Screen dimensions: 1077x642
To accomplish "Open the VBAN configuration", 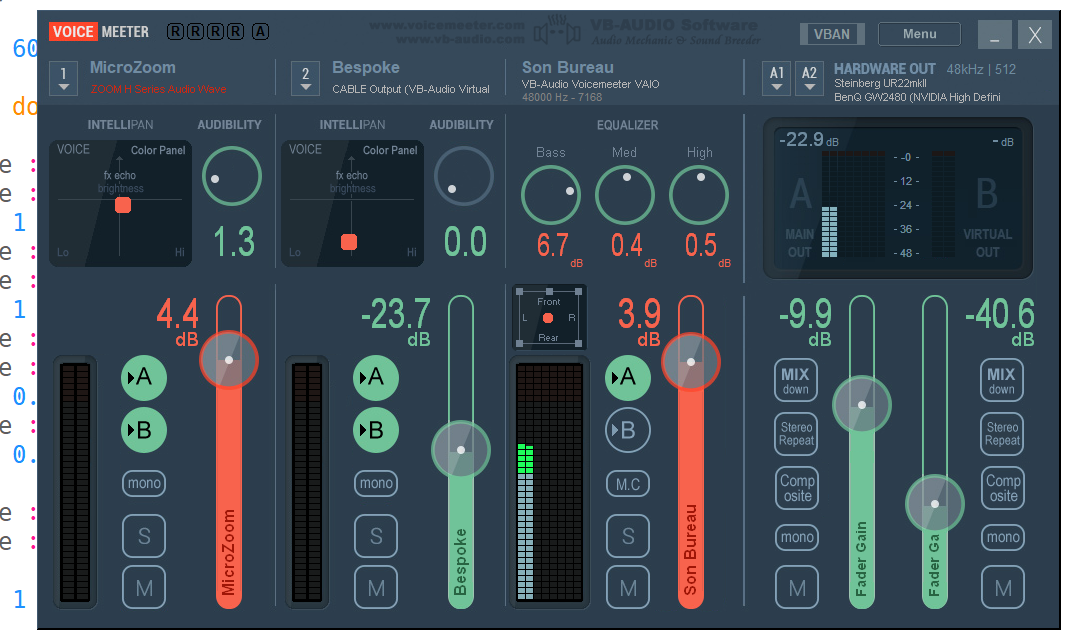I will 832,34.
